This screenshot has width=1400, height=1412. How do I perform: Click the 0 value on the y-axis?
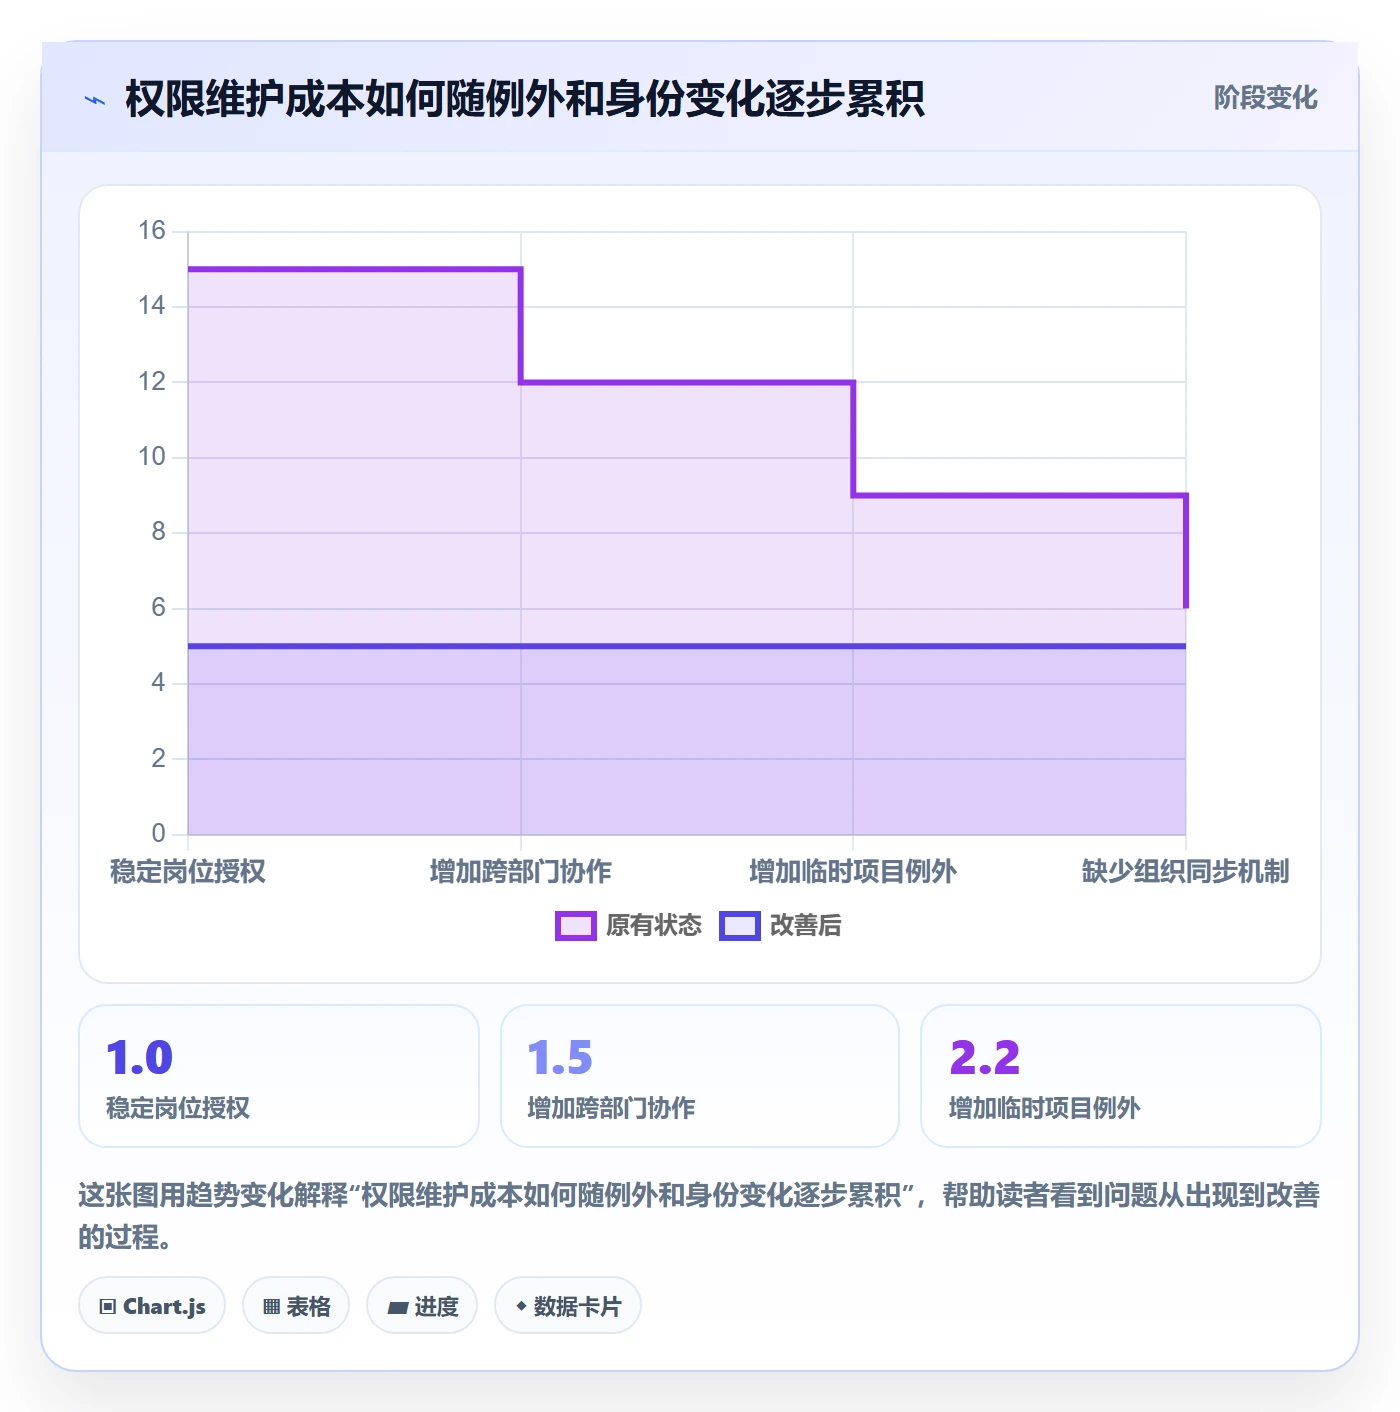(158, 834)
